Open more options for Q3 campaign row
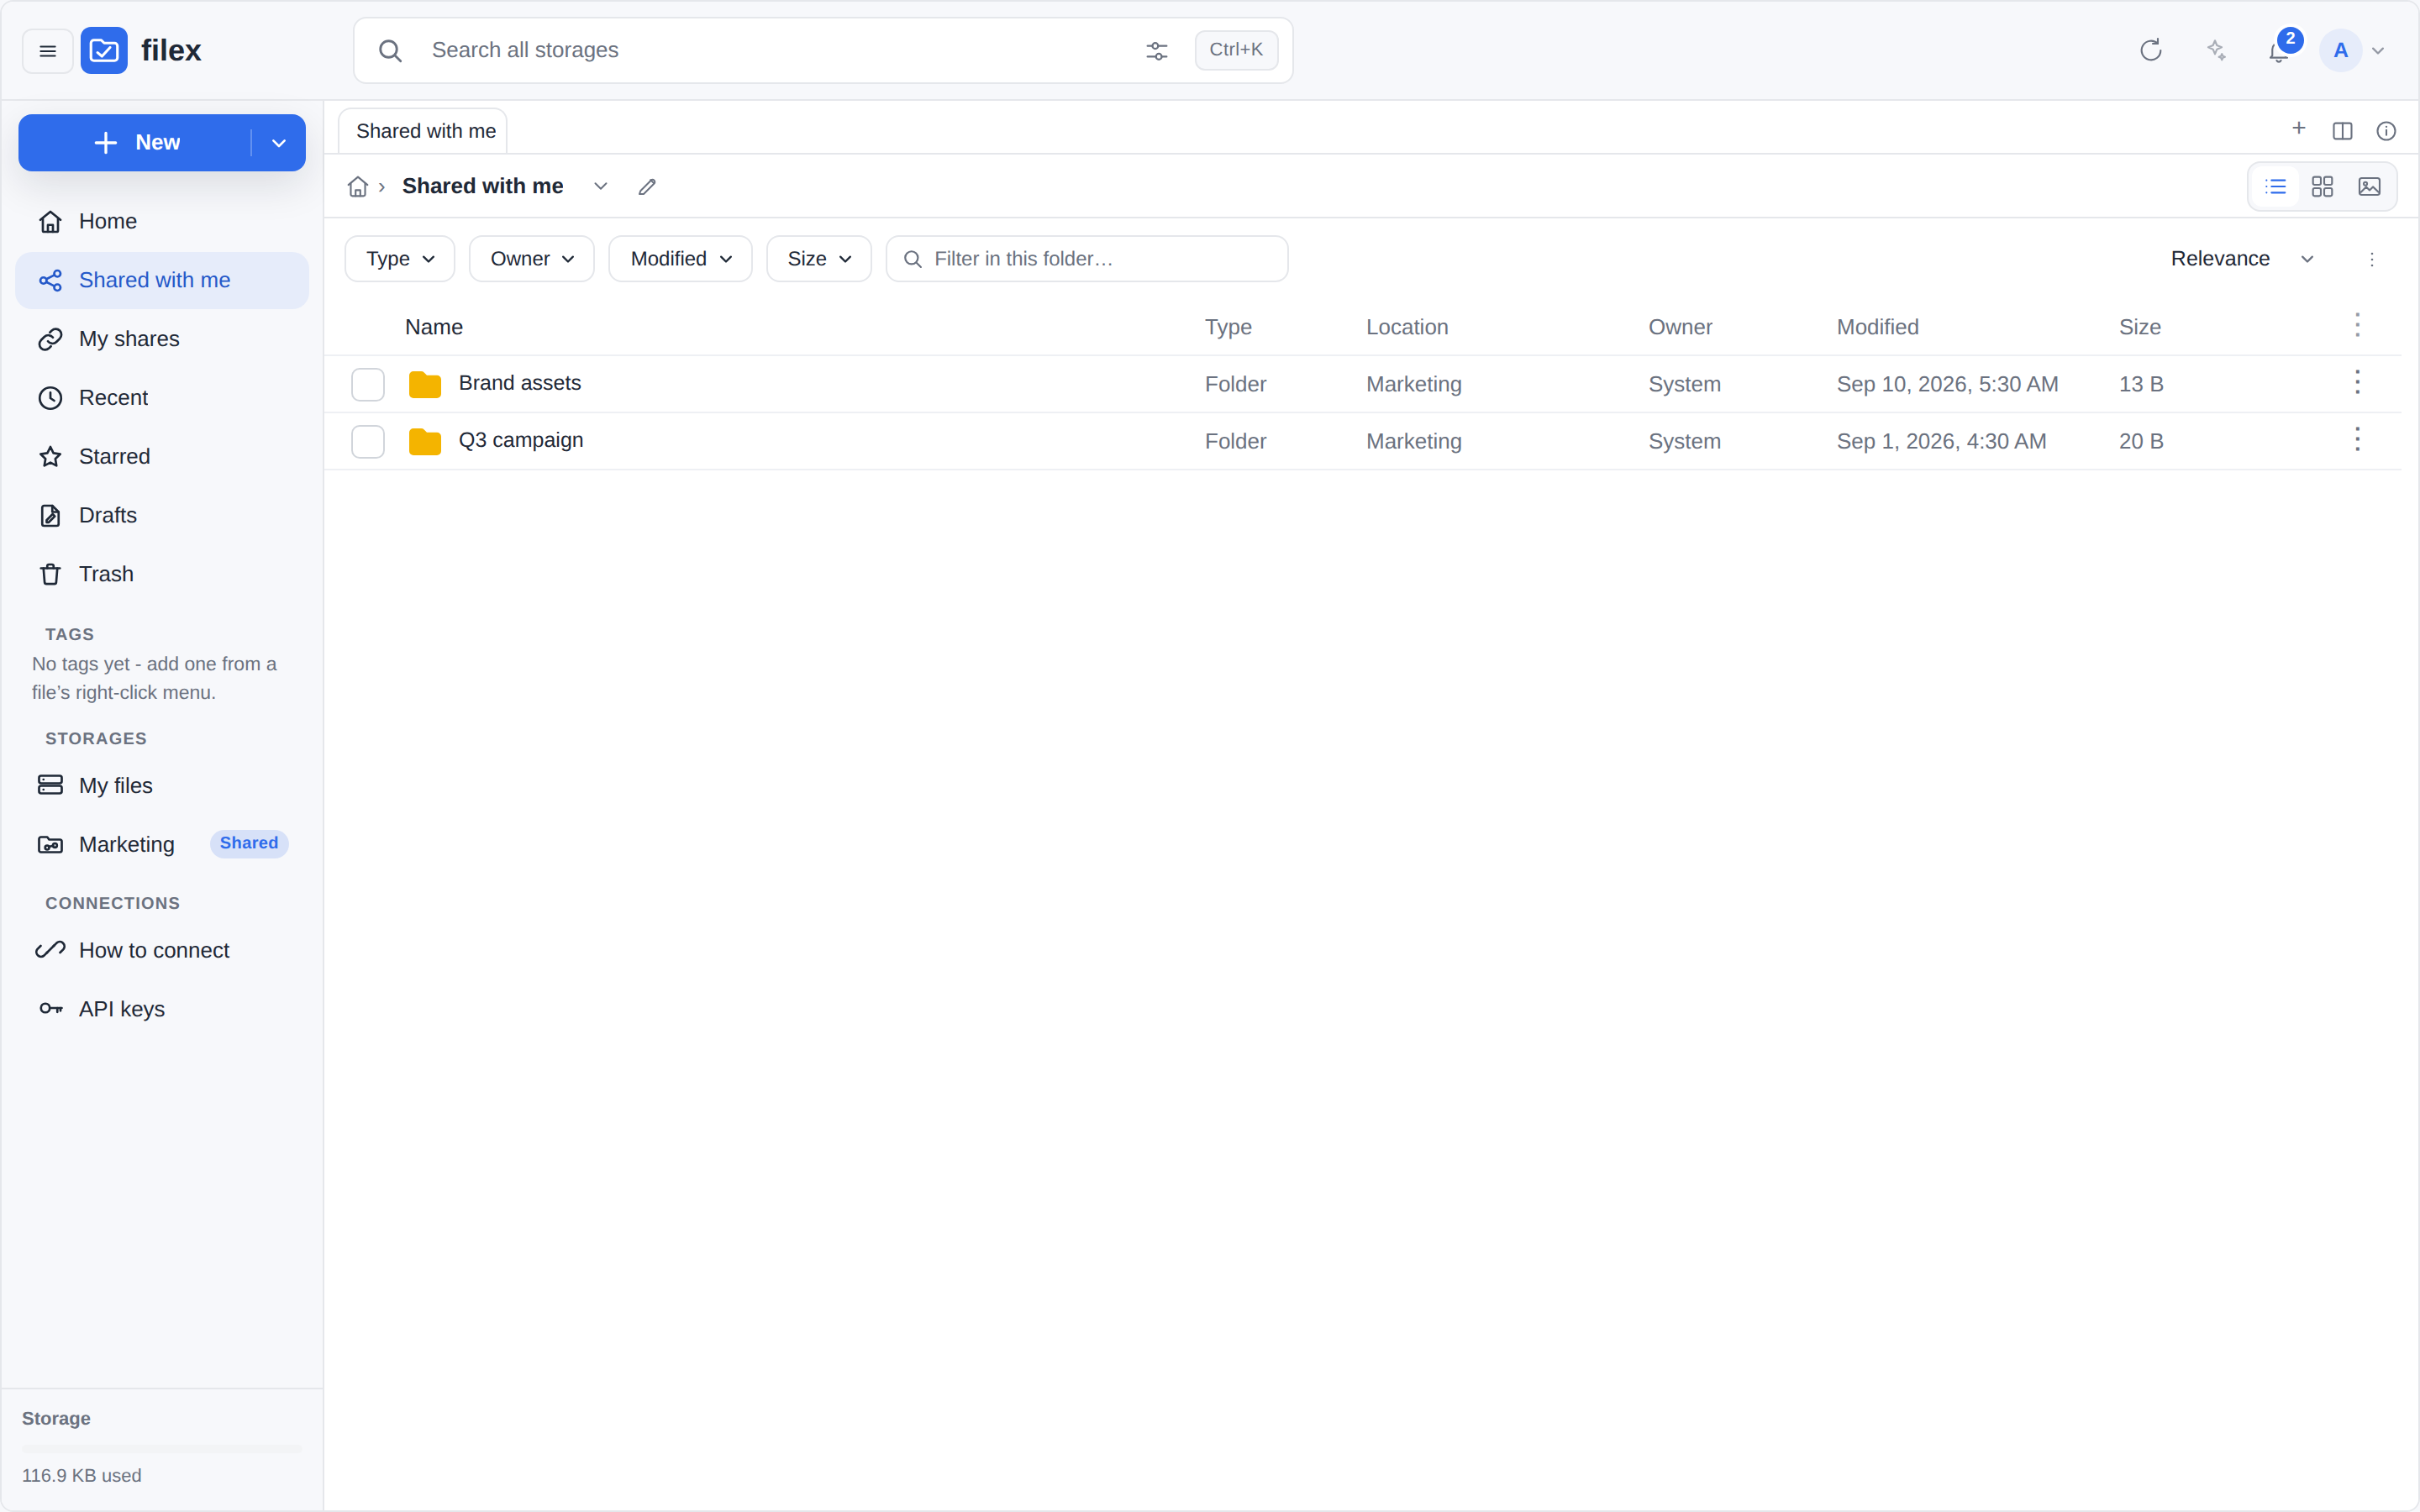The height and width of the screenshot is (1512, 2420). click(2357, 440)
